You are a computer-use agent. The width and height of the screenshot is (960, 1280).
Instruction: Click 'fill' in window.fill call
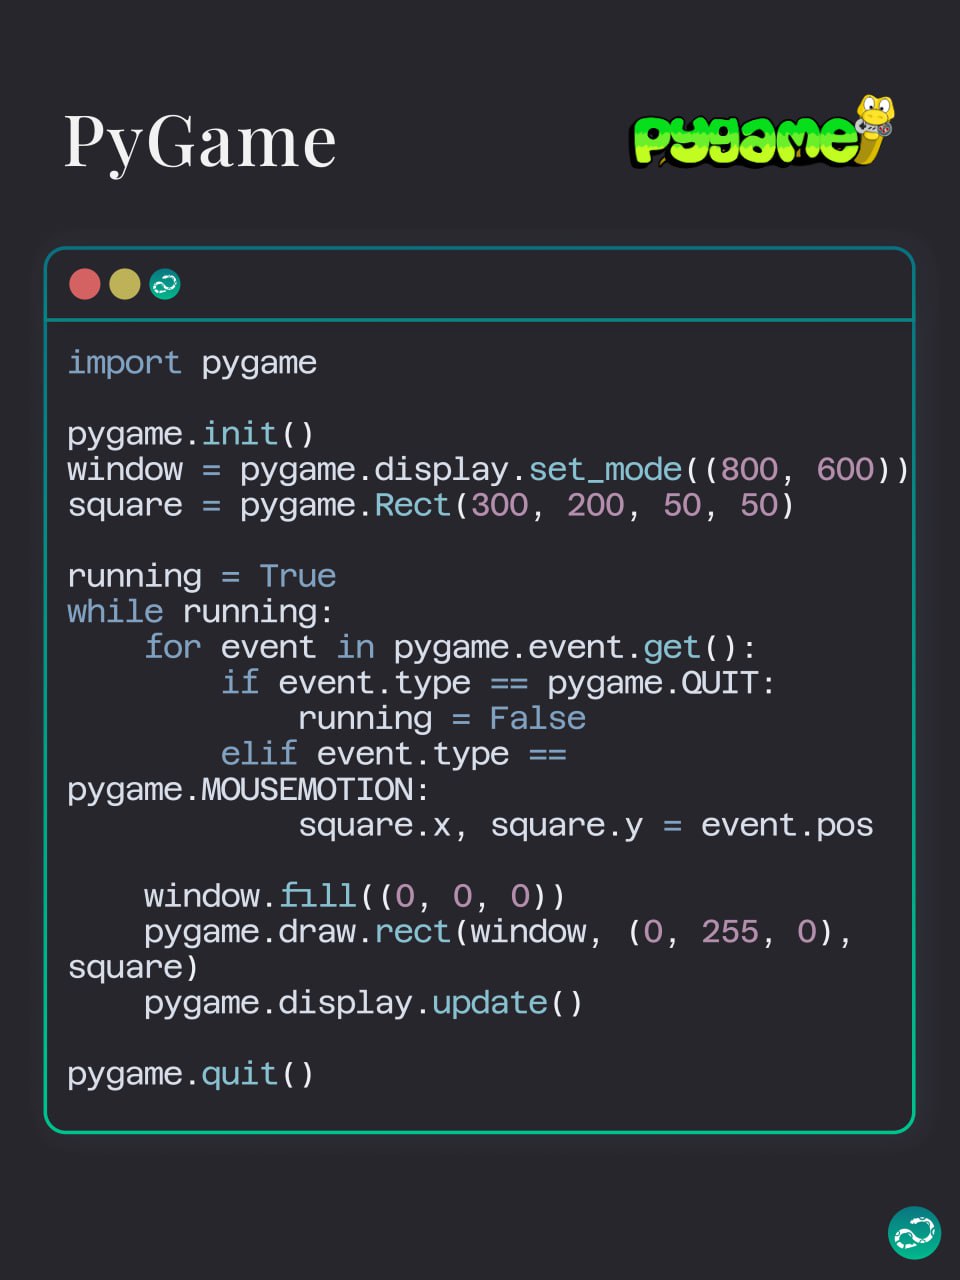(x=318, y=896)
